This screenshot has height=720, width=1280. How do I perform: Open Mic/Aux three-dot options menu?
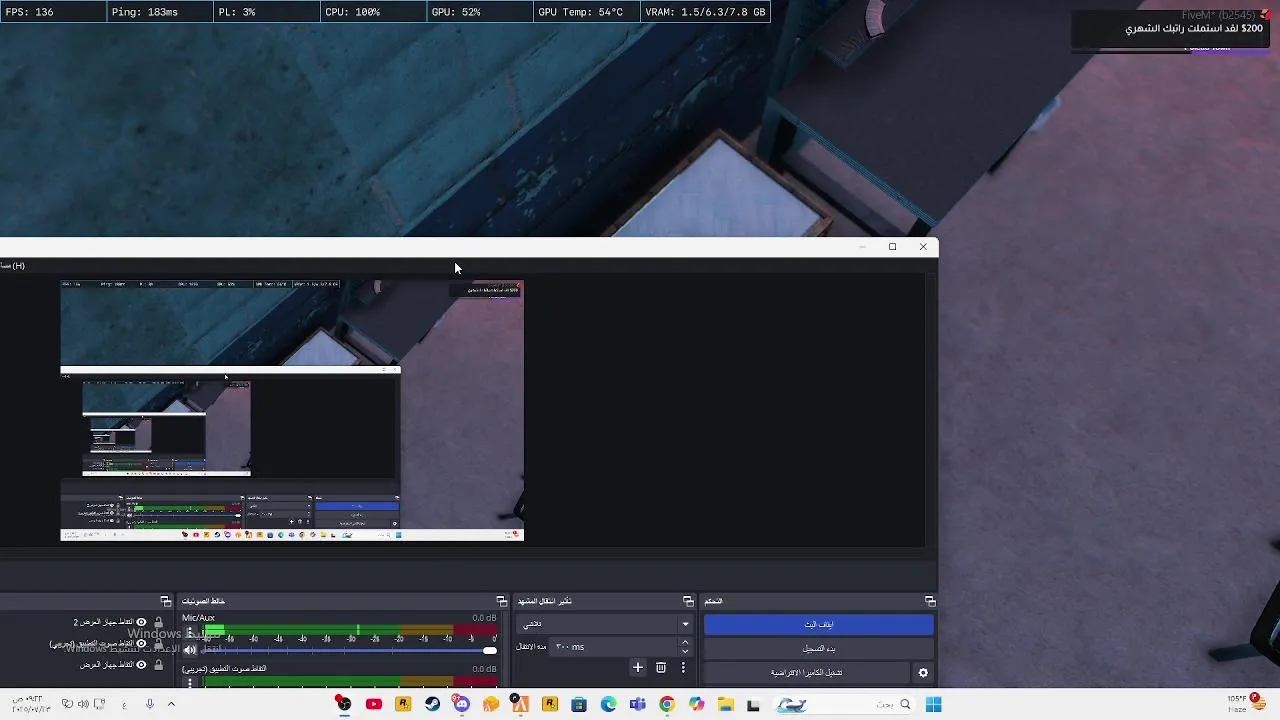tap(190, 632)
